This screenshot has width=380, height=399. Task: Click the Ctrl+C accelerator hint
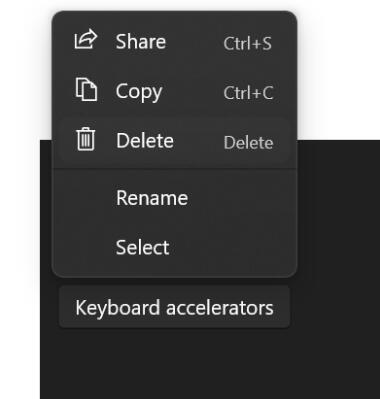coord(248,93)
